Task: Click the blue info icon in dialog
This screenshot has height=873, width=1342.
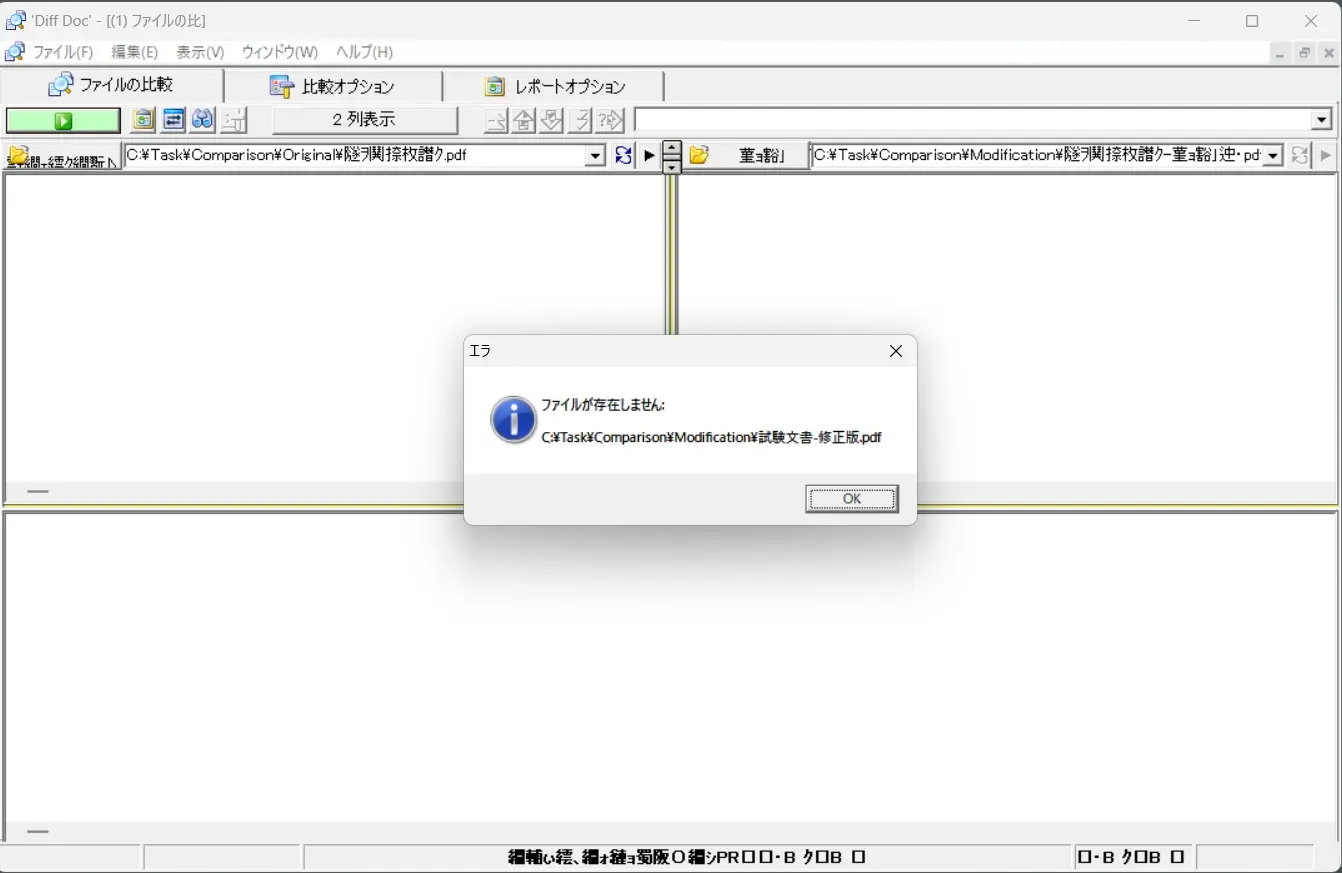Action: (x=513, y=420)
